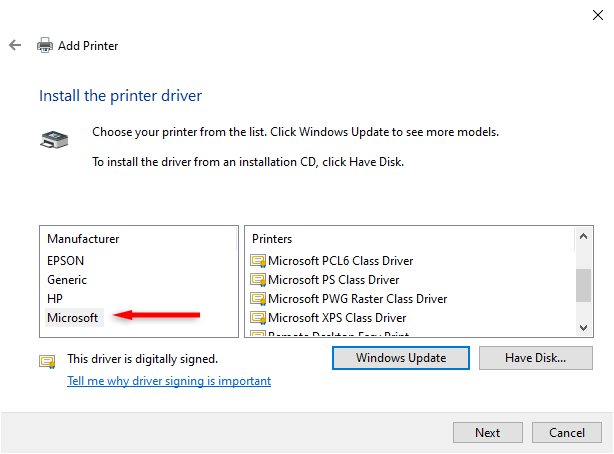Select EPSON in the Manufacturer list

pos(66,261)
